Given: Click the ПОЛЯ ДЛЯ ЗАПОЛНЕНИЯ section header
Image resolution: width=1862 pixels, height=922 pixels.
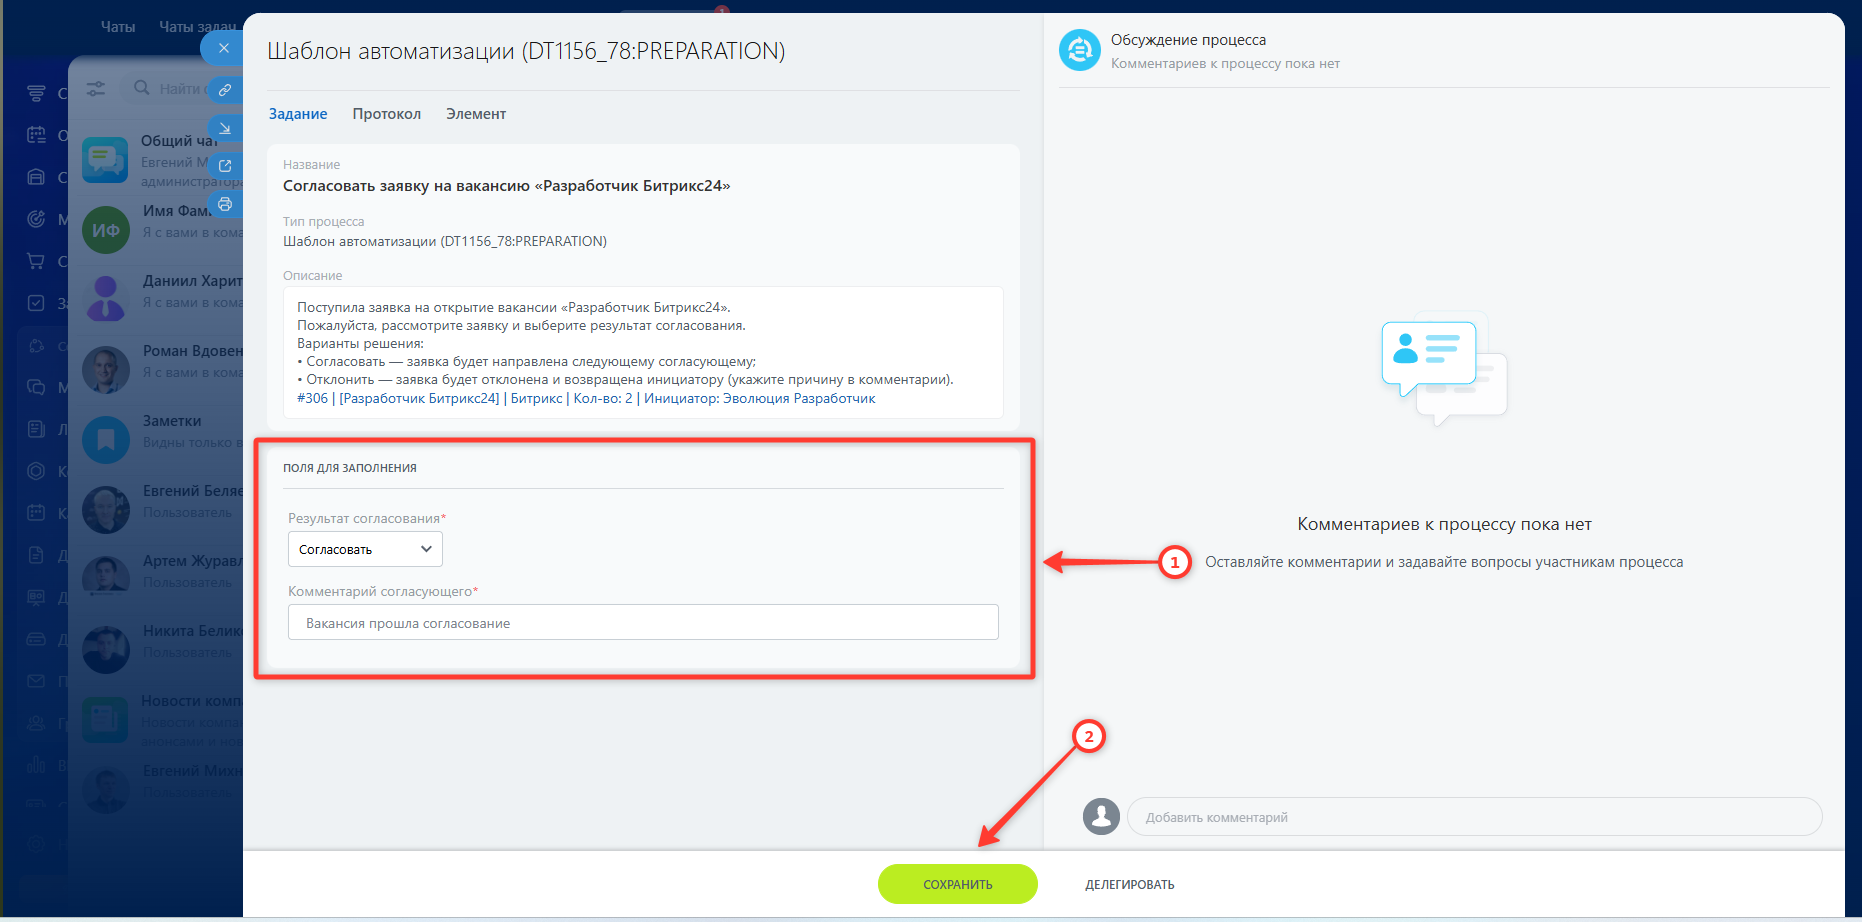Looking at the screenshot, I should (350, 468).
